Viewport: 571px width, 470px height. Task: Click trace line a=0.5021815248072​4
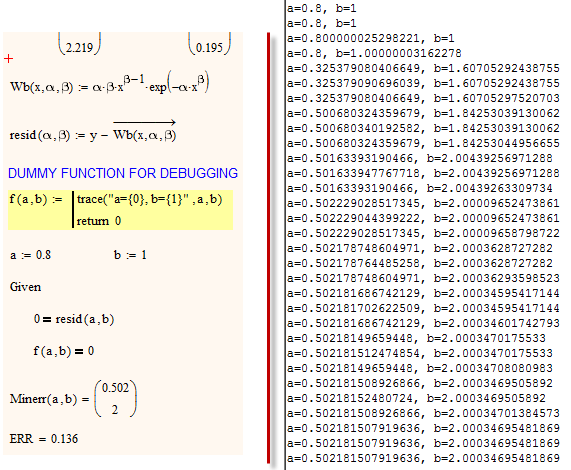point(416,398)
